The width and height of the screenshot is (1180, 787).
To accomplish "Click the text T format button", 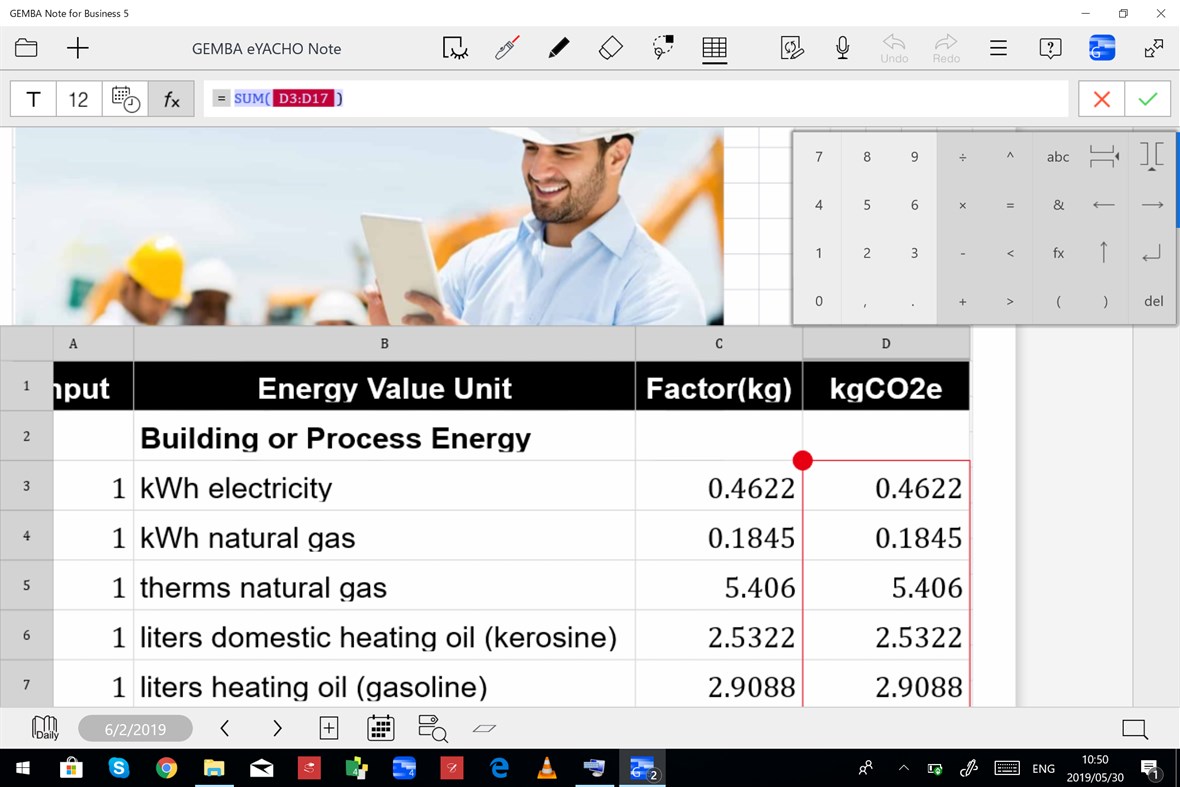I will (33, 99).
